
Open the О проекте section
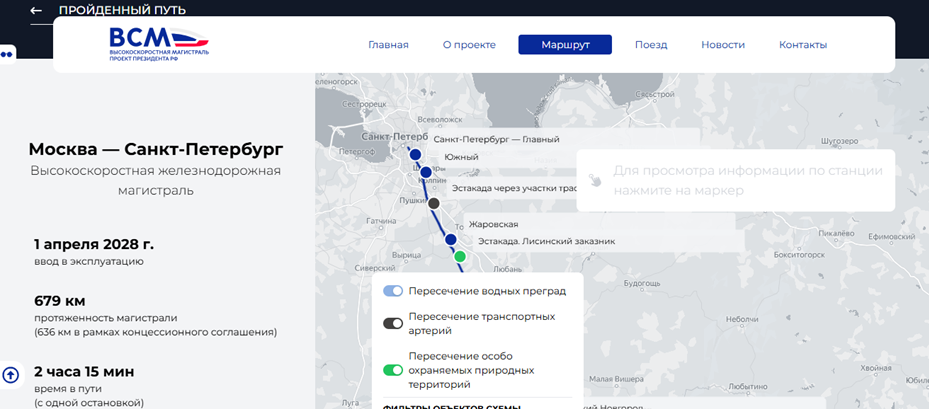[x=469, y=45]
